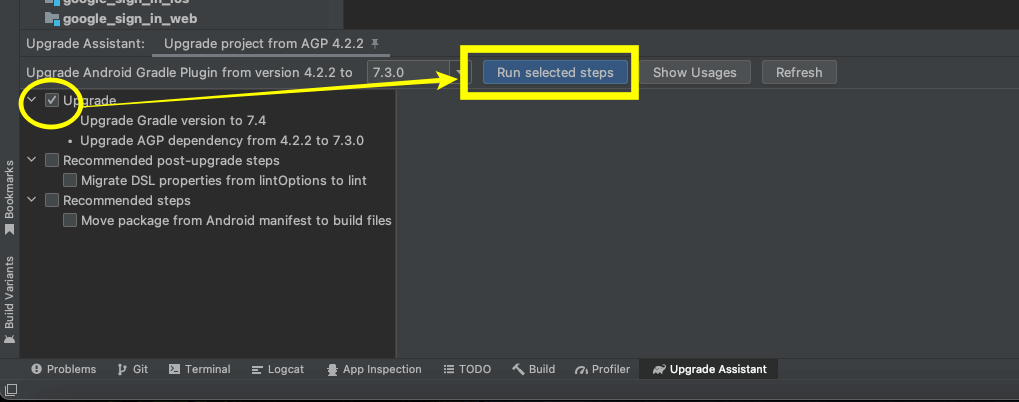Open the Profiler icon
Screen dimensions: 1019x402
581,370
